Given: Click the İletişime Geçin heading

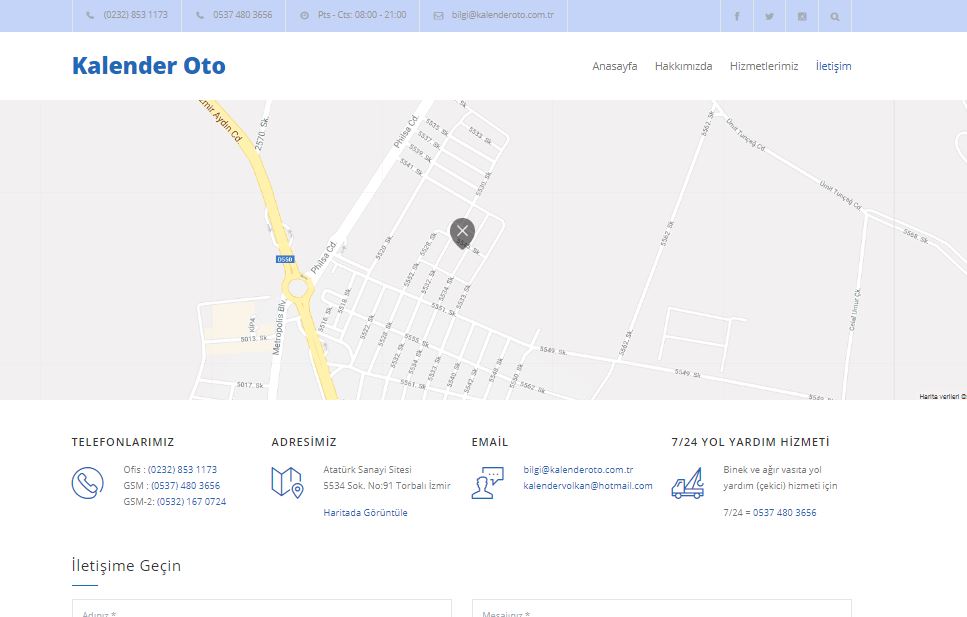Looking at the screenshot, I should tap(126, 565).
